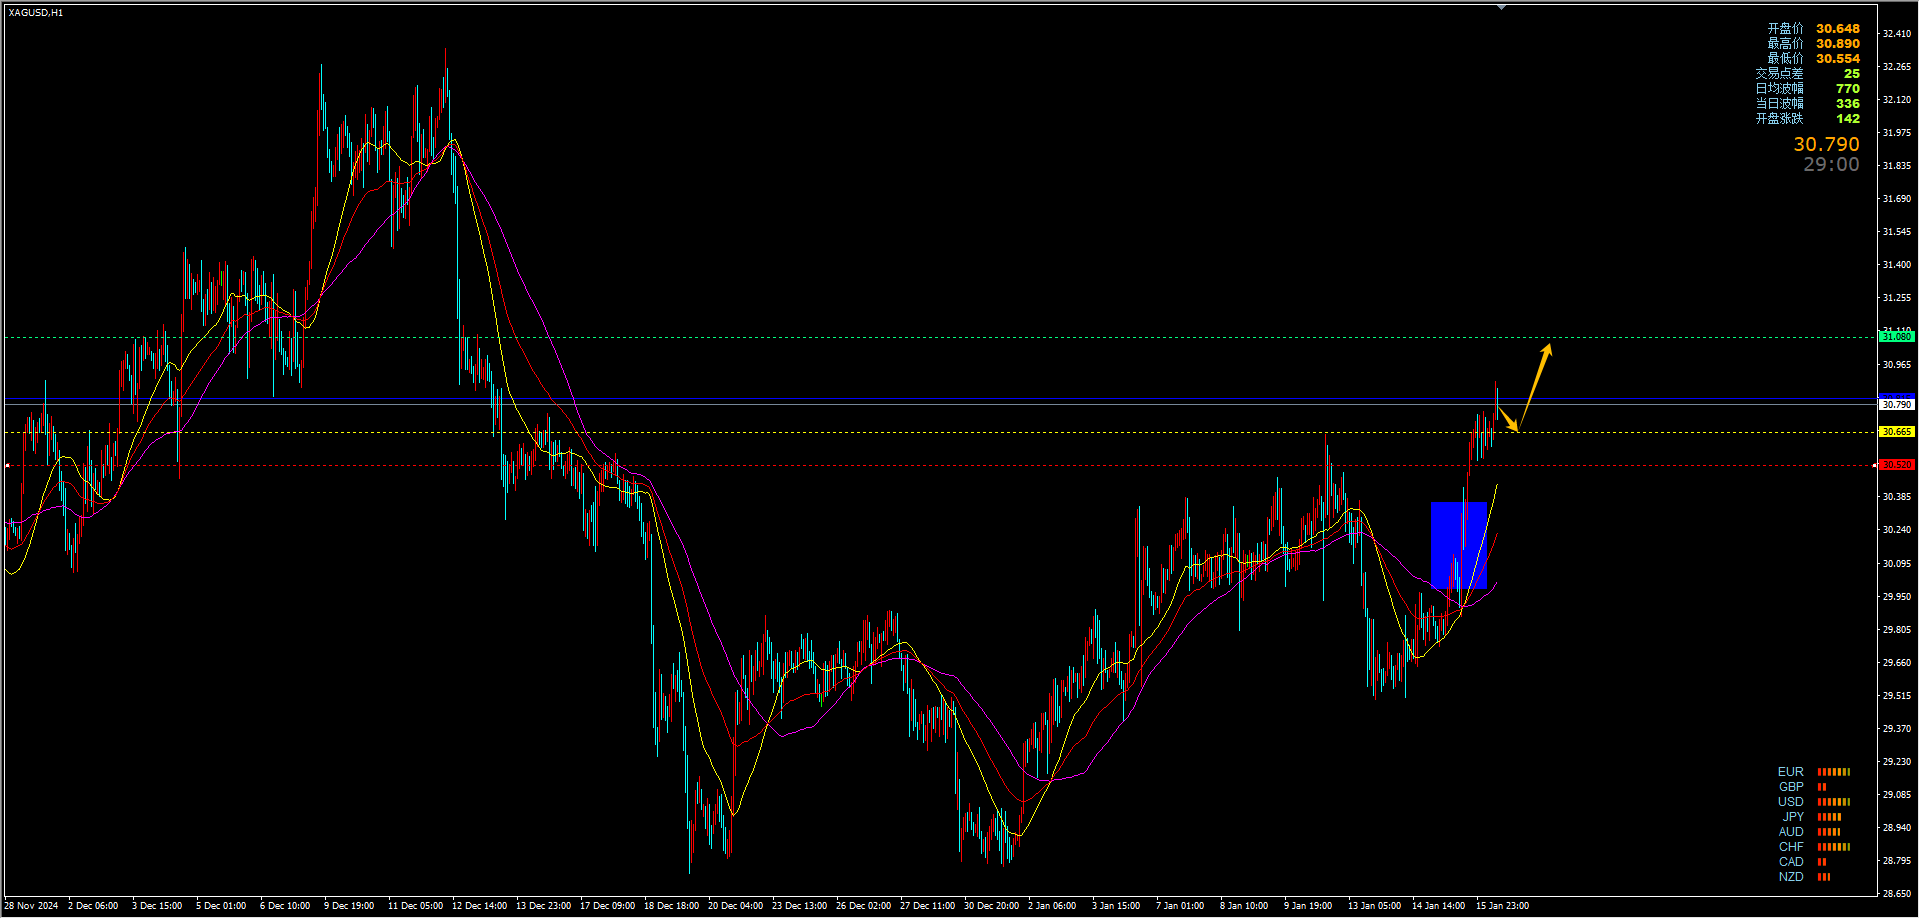Click the green 31.080 price level label
The image size is (1920, 919).
click(1896, 337)
